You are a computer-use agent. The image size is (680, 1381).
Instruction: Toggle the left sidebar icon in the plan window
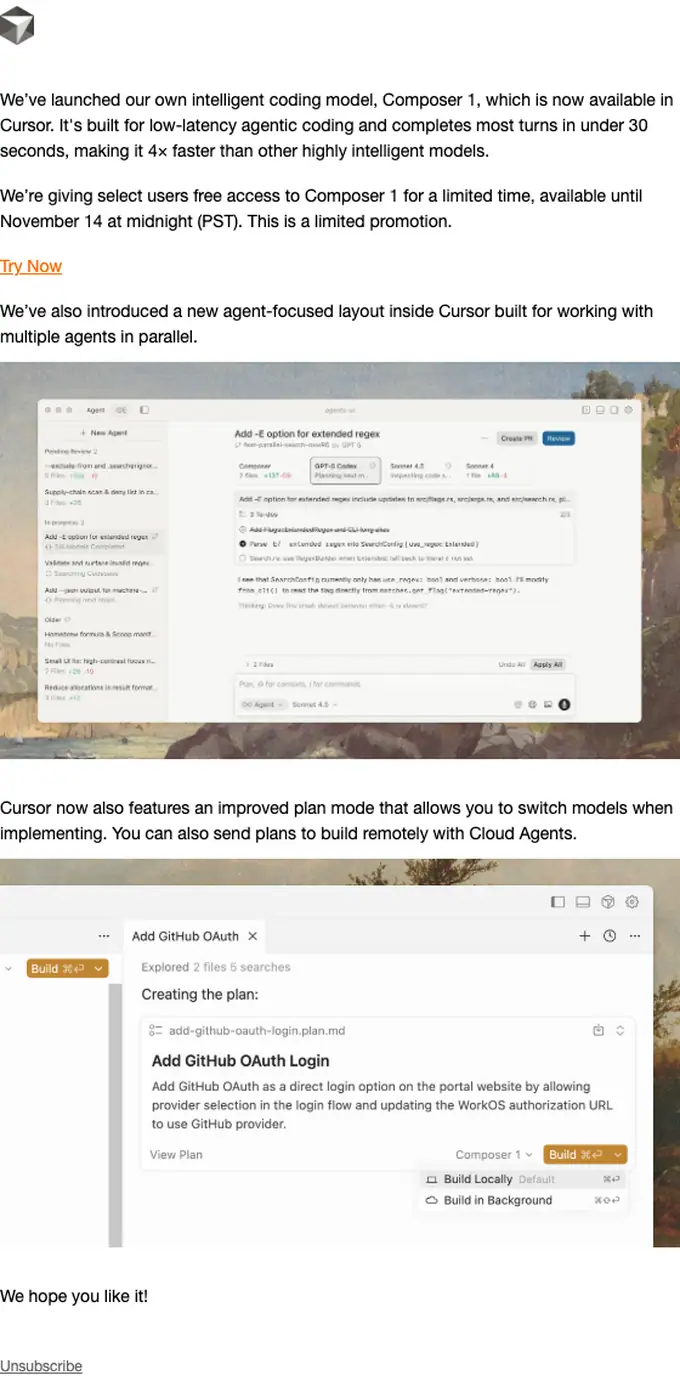point(558,902)
